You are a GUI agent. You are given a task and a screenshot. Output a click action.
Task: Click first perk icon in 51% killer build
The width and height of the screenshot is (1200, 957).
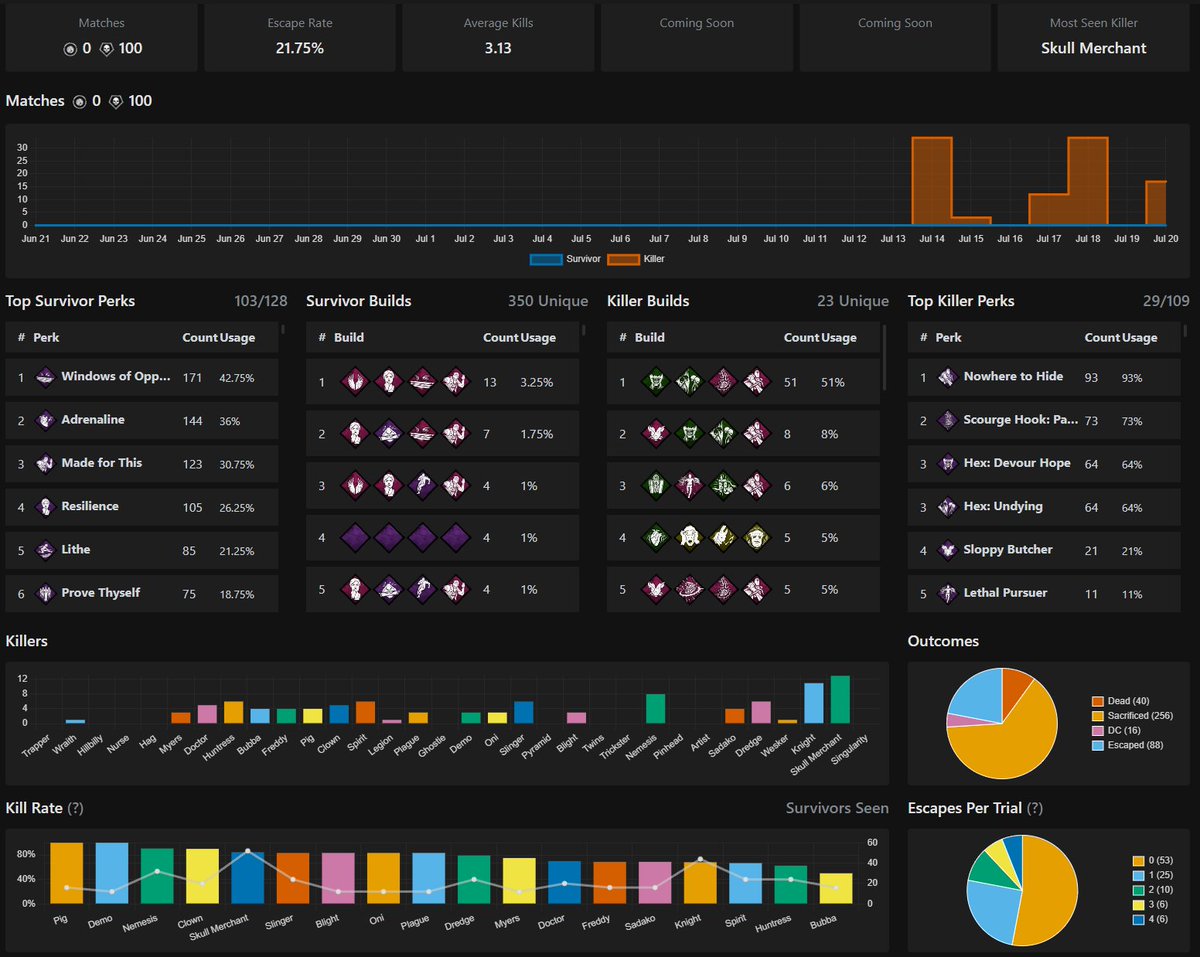(655, 382)
